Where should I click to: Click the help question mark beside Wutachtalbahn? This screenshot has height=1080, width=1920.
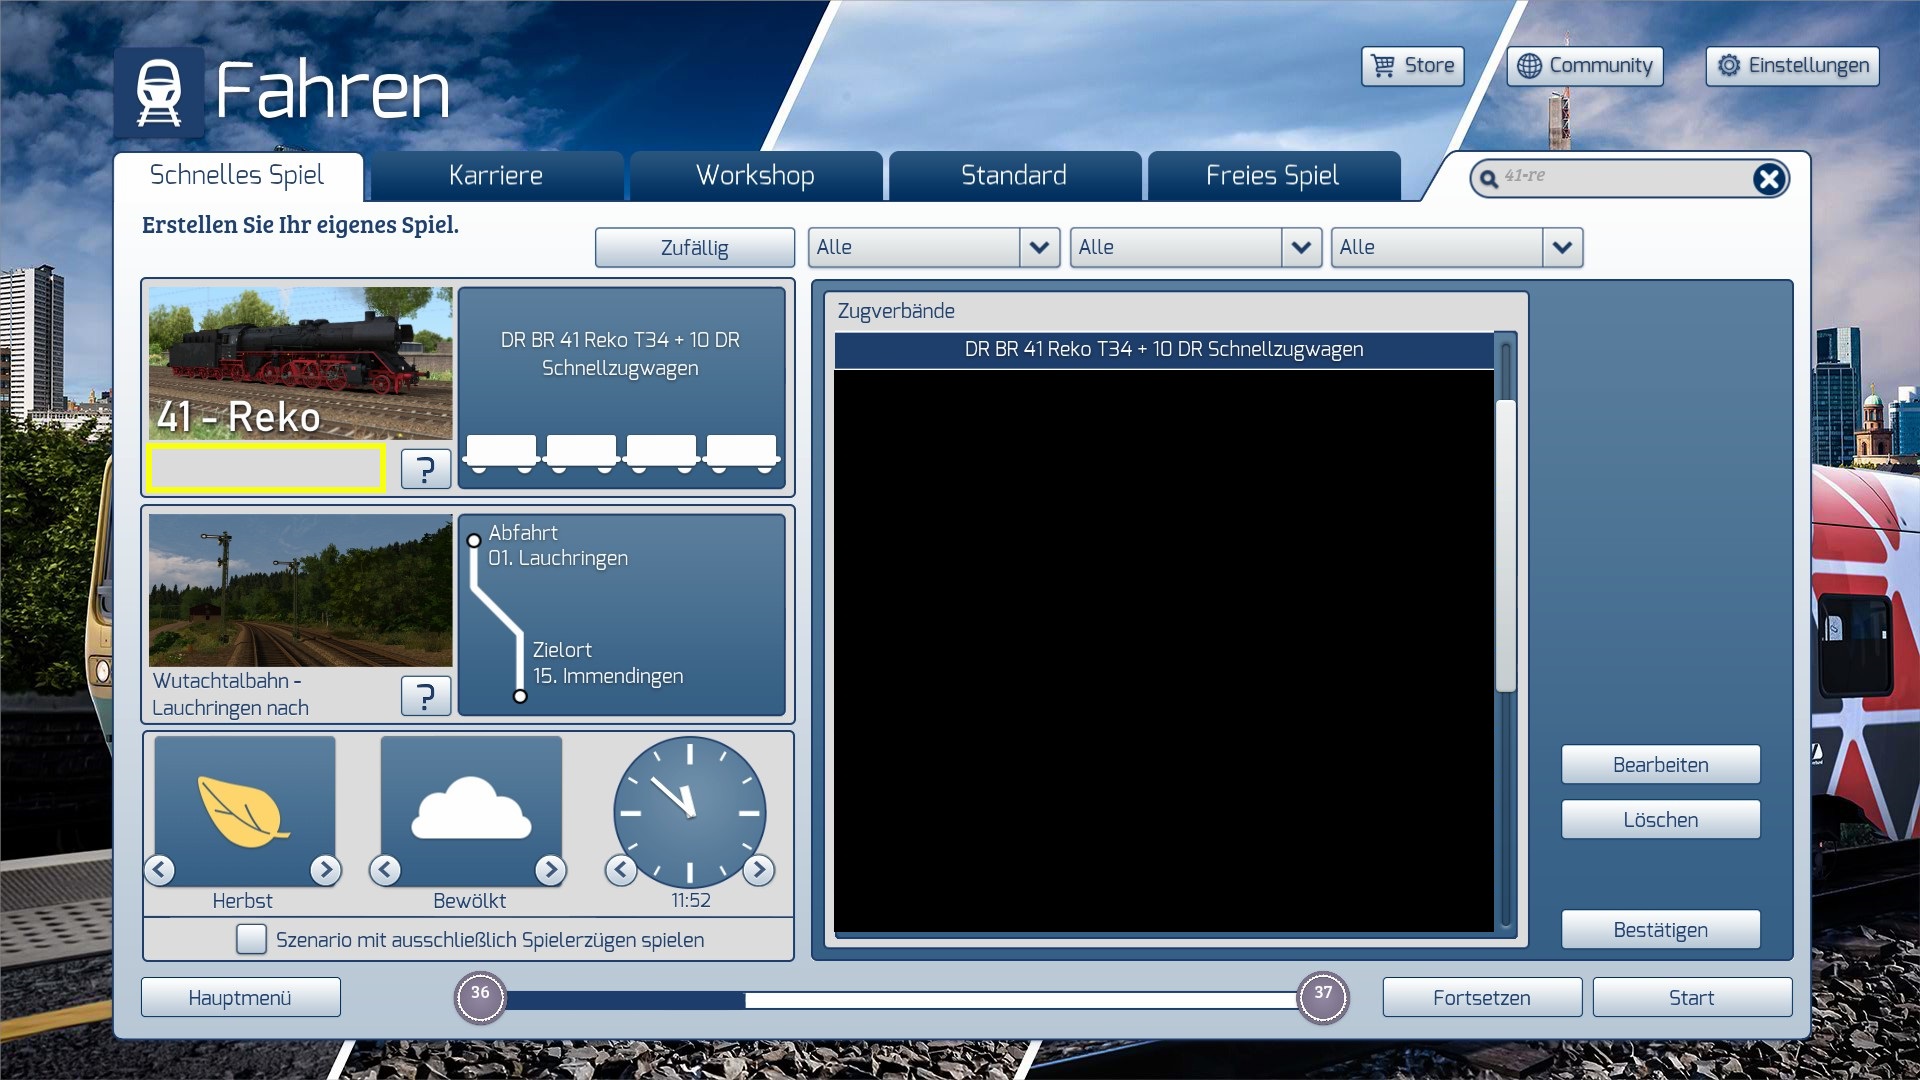click(425, 695)
